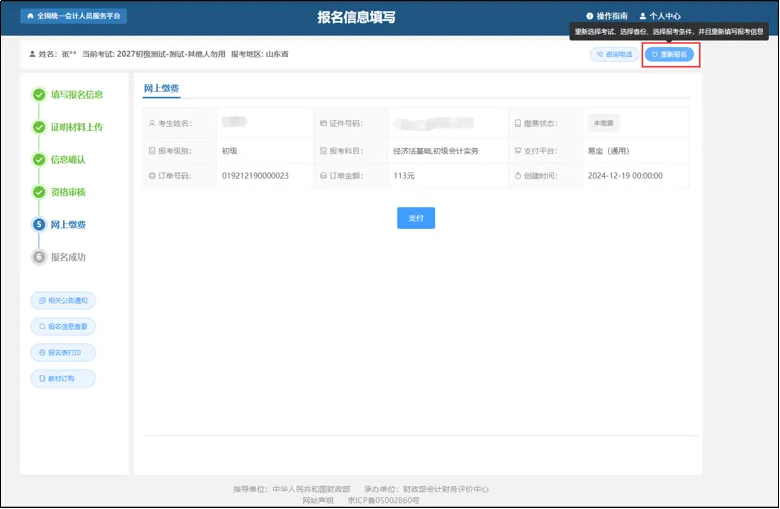Select order amount 113元

(x=404, y=176)
